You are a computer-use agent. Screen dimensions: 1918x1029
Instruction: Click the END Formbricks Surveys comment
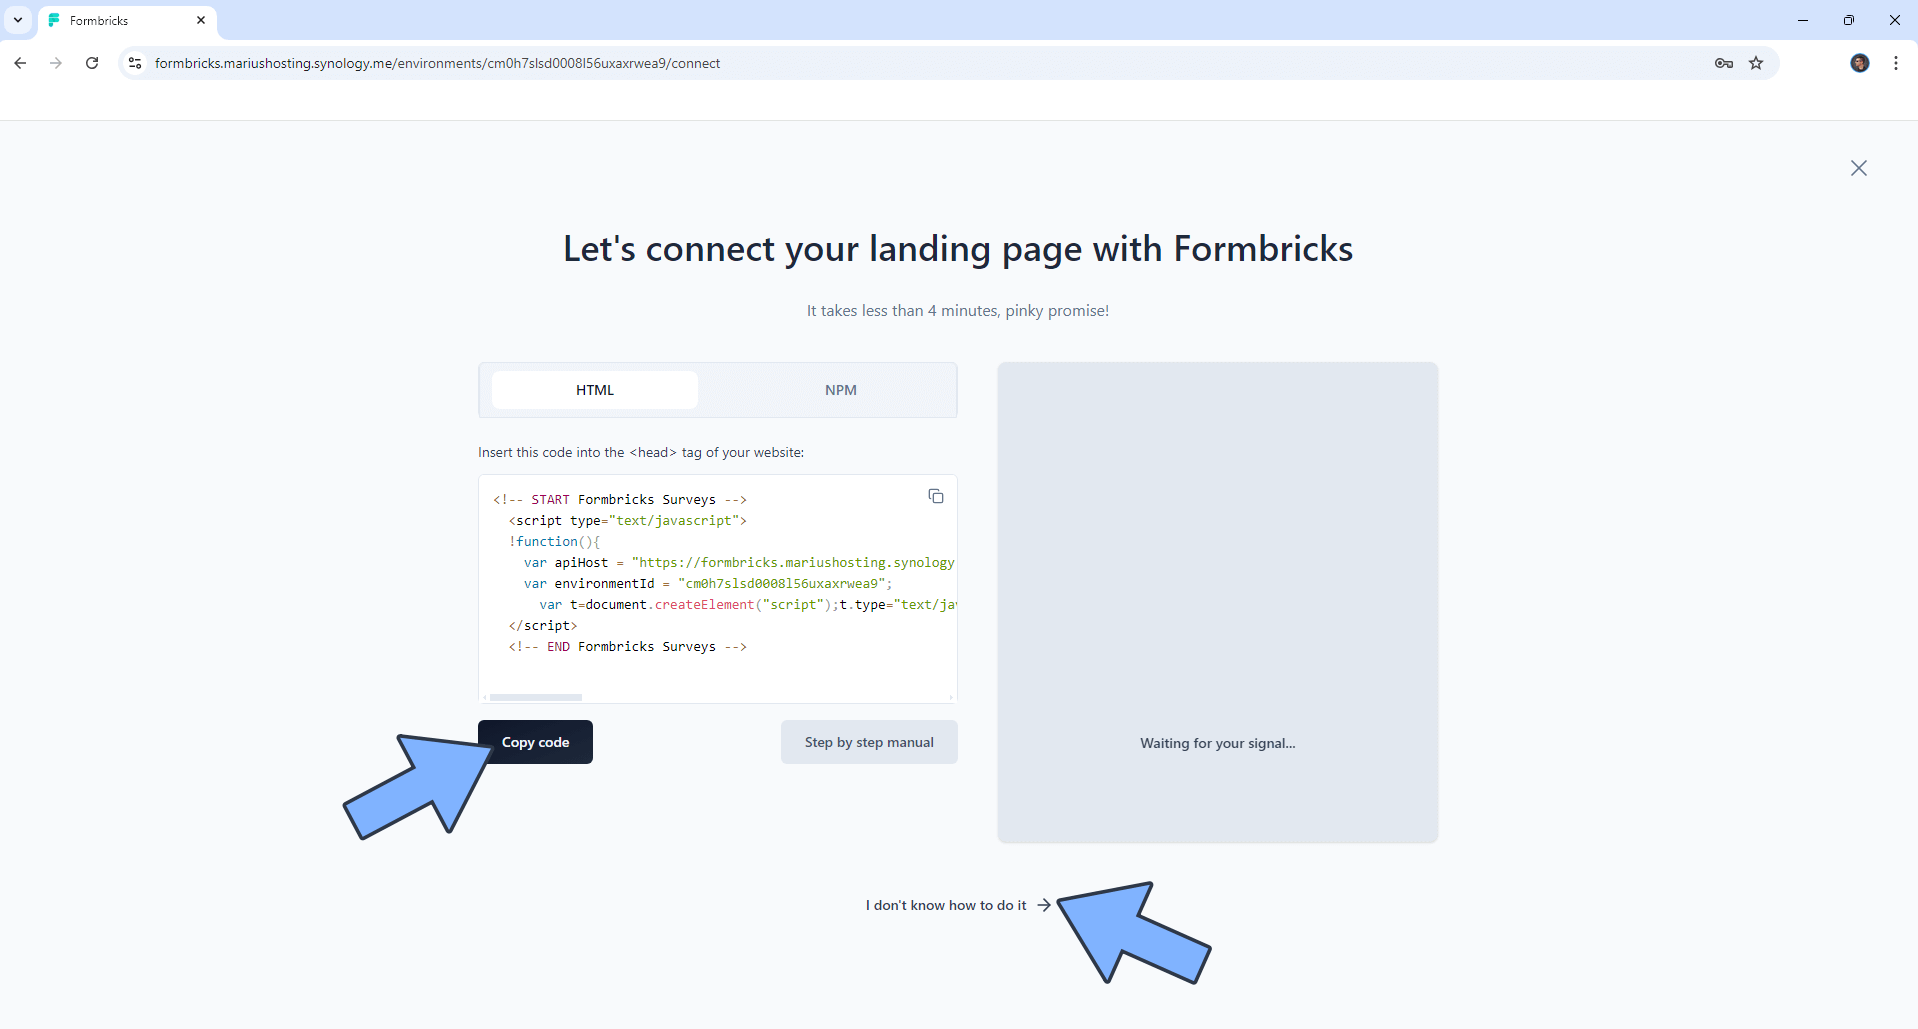(x=628, y=646)
